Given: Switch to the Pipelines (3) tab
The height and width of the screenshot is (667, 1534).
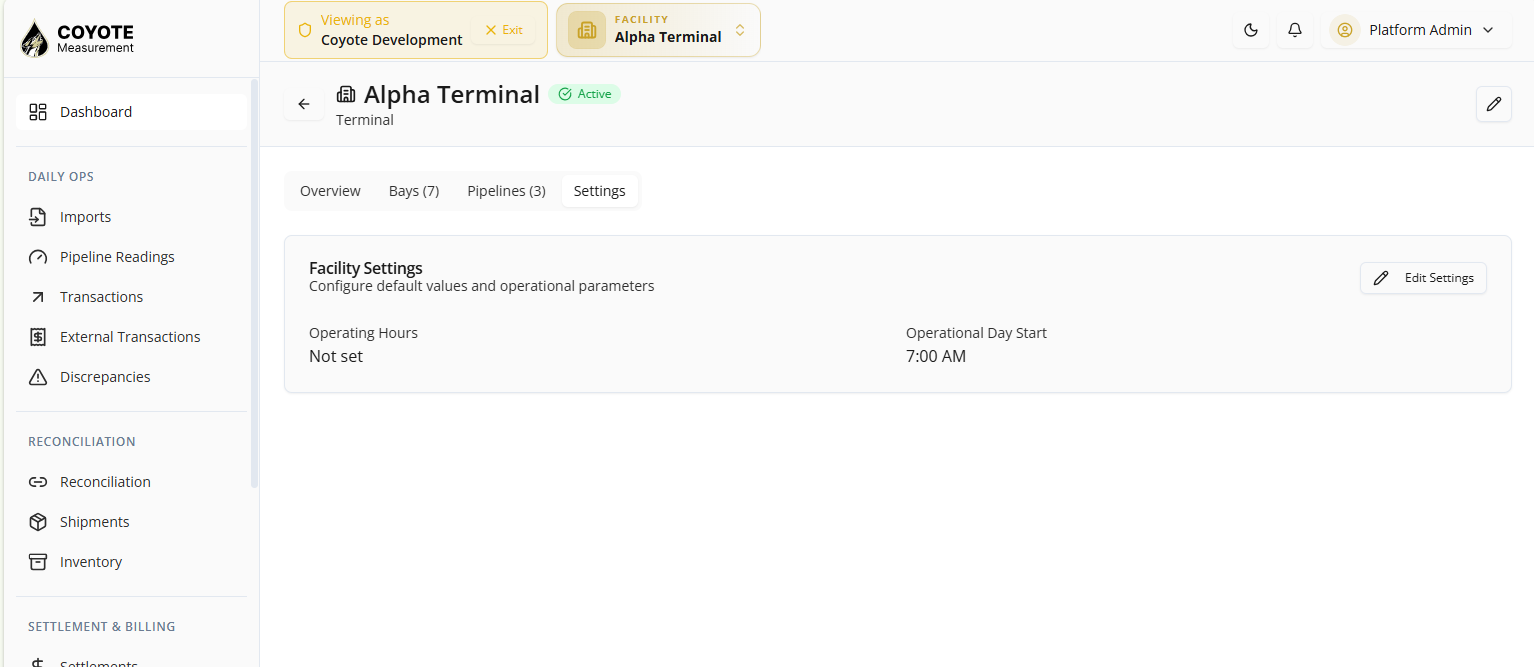Looking at the screenshot, I should 506,191.
